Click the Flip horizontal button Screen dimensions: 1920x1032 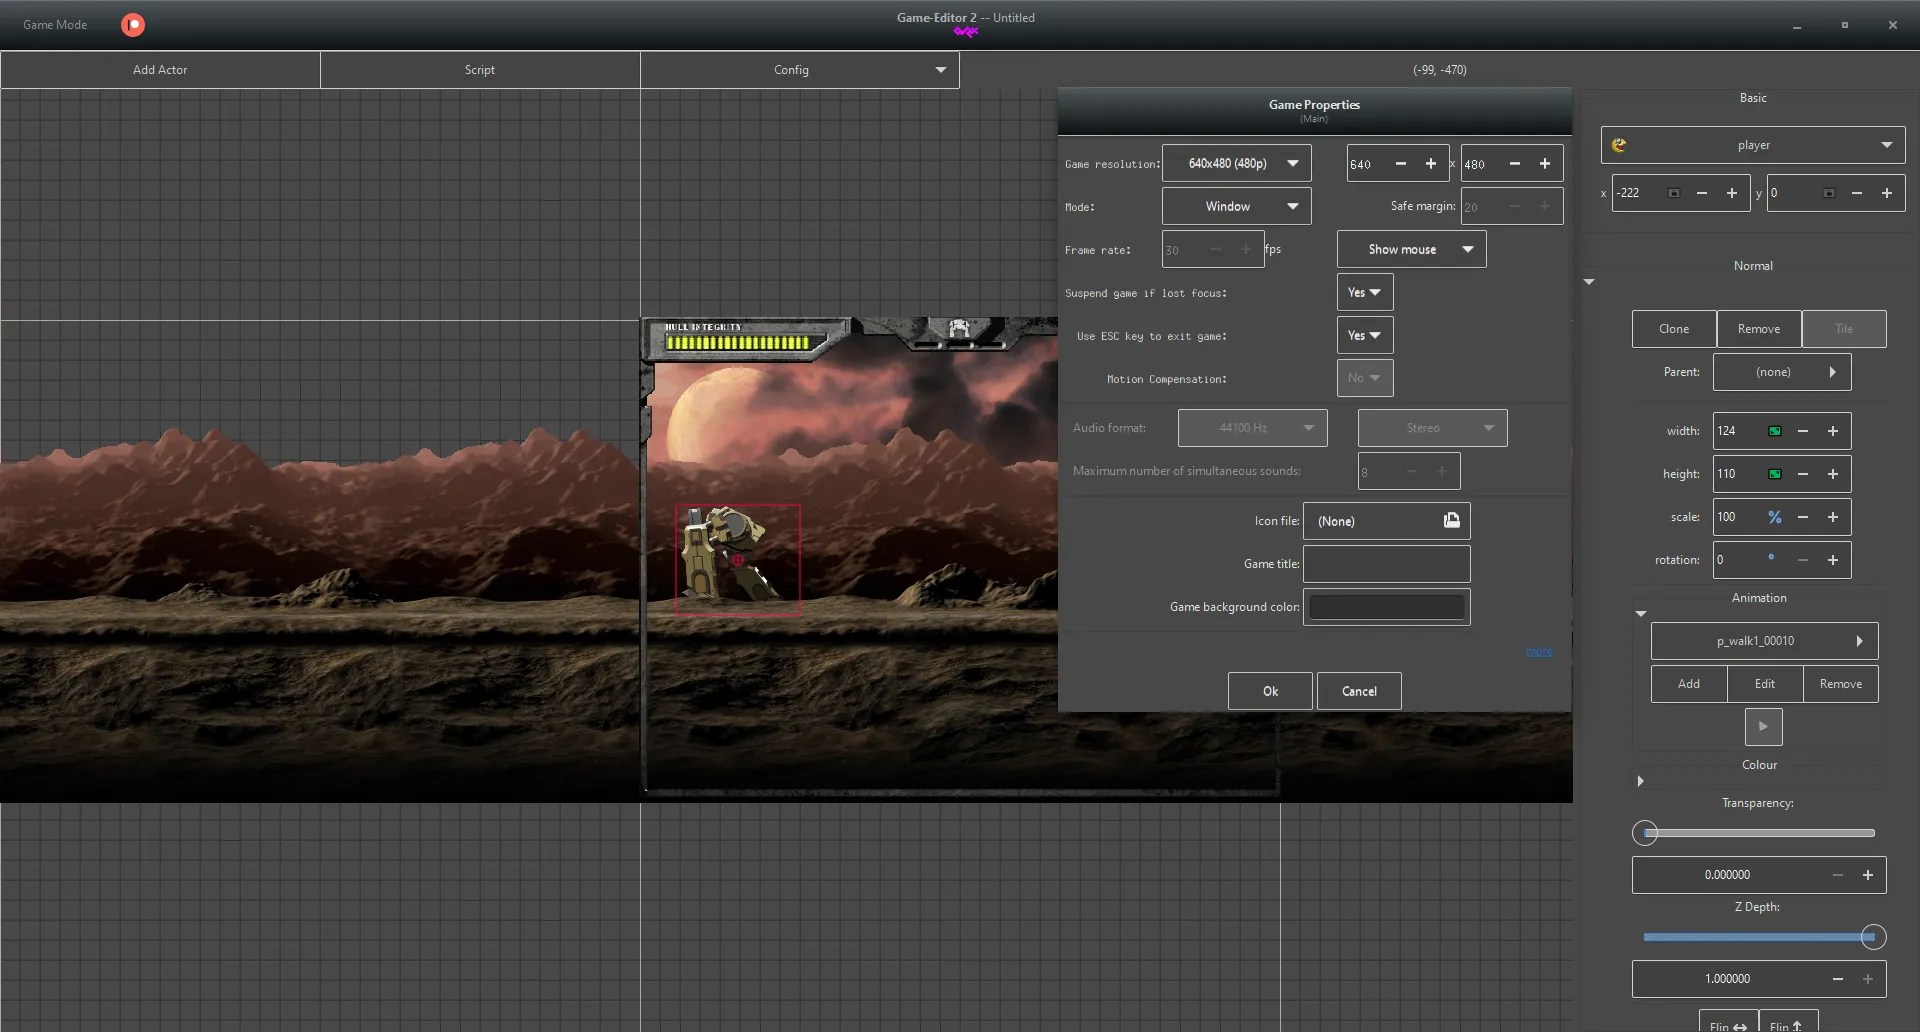pyautogui.click(x=1728, y=1021)
